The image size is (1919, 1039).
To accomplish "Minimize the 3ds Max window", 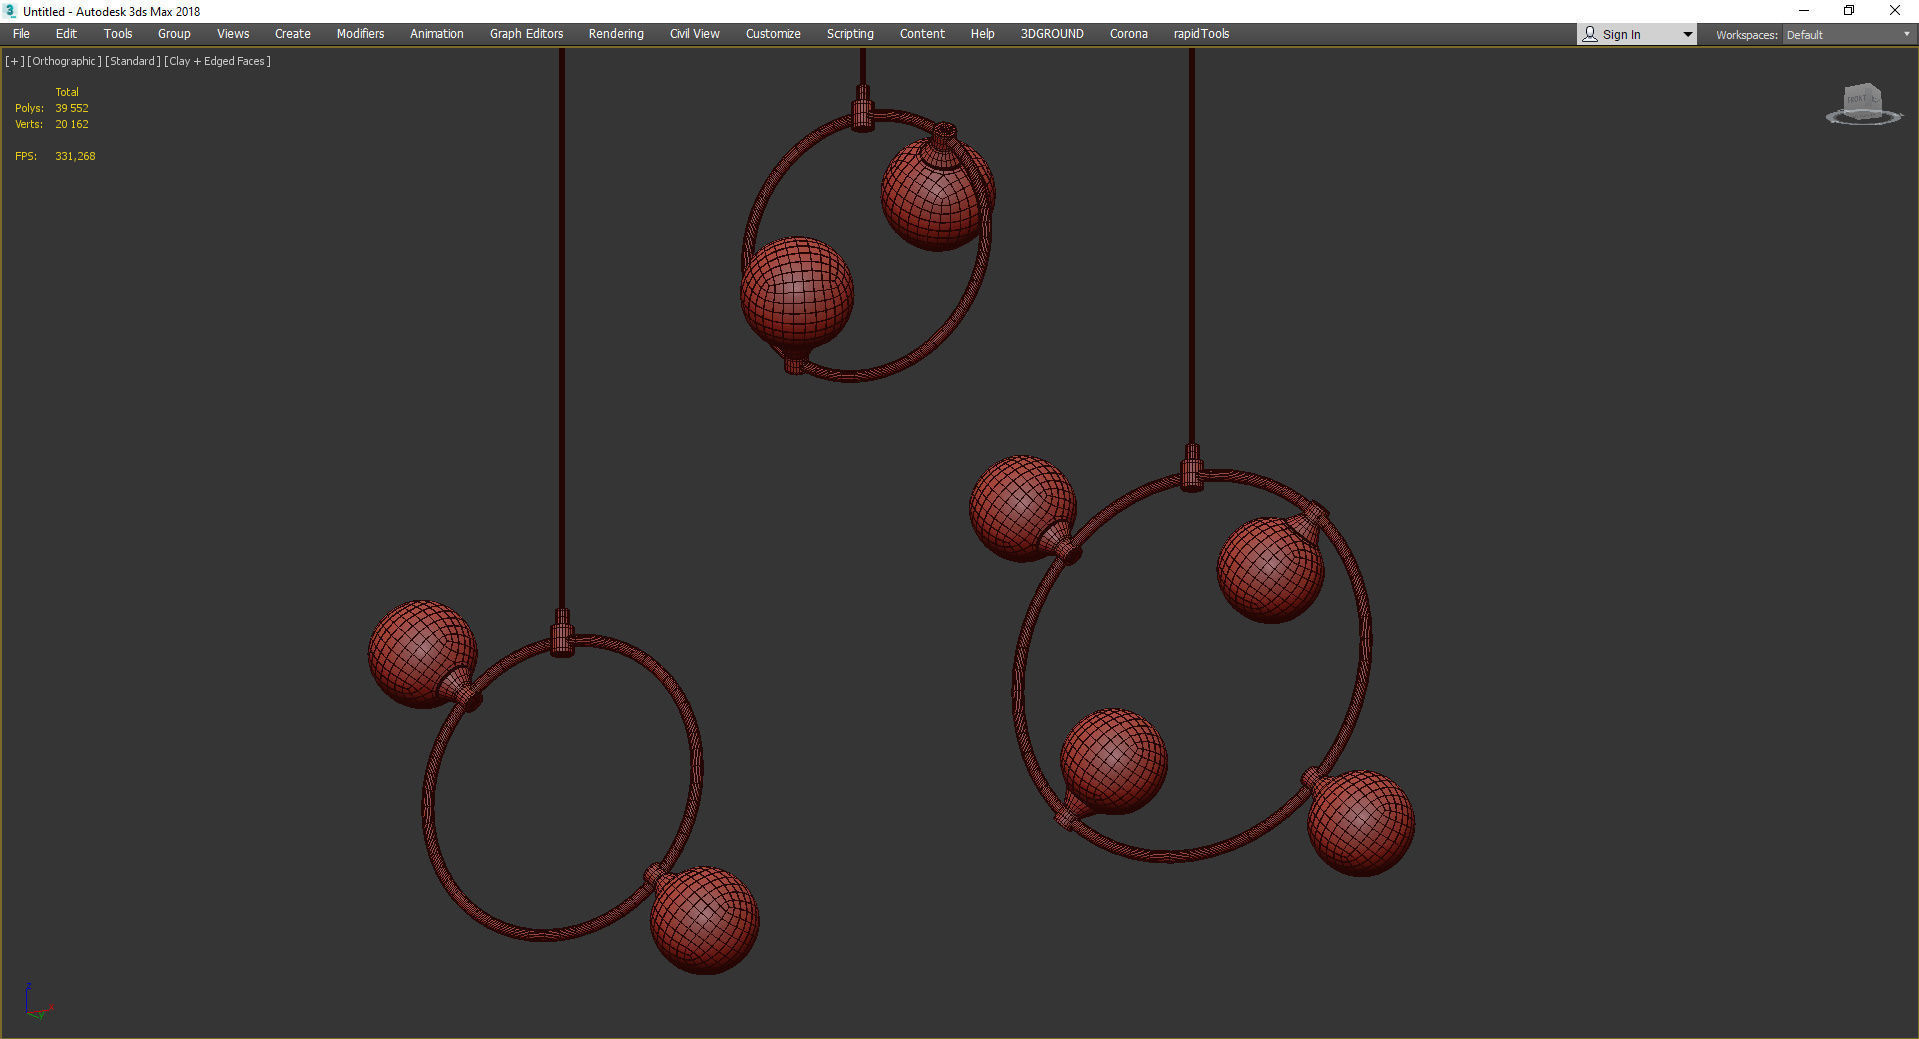I will [1804, 11].
